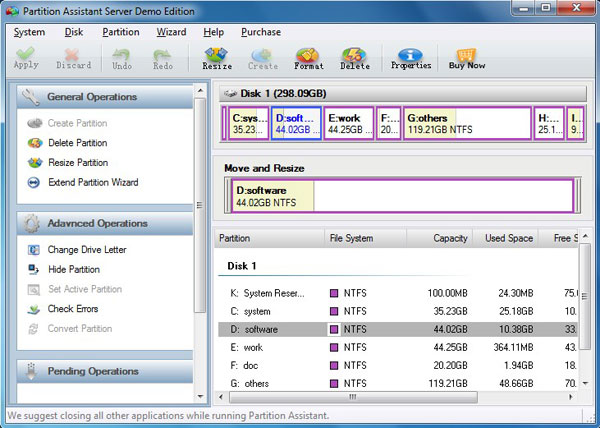The height and width of the screenshot is (428, 600).
Task: Open the Partition menu
Action: coord(120,32)
